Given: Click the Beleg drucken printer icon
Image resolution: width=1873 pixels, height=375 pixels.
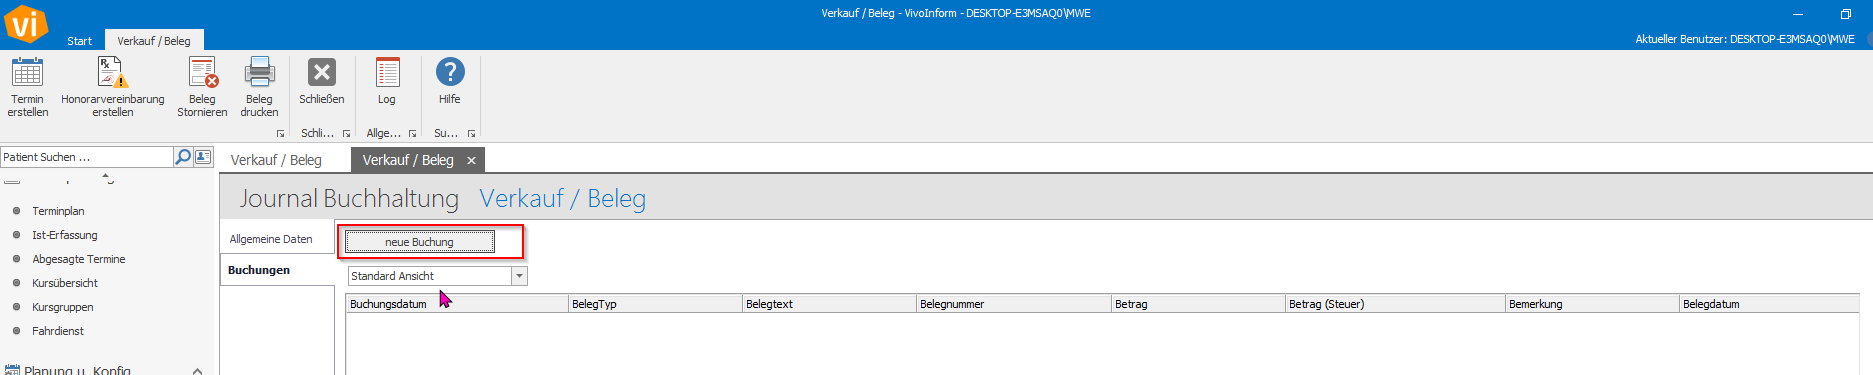Looking at the screenshot, I should [259, 73].
